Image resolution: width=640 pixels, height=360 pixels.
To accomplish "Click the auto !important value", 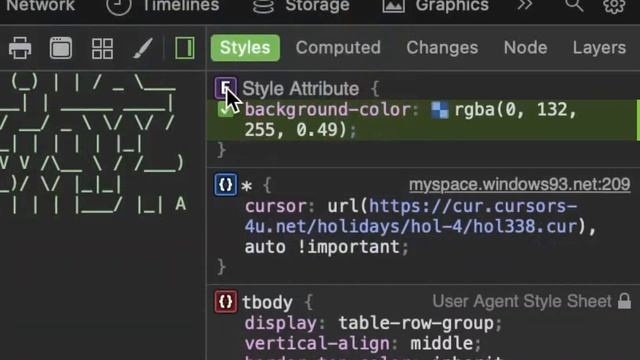I will pyautogui.click(x=322, y=247).
